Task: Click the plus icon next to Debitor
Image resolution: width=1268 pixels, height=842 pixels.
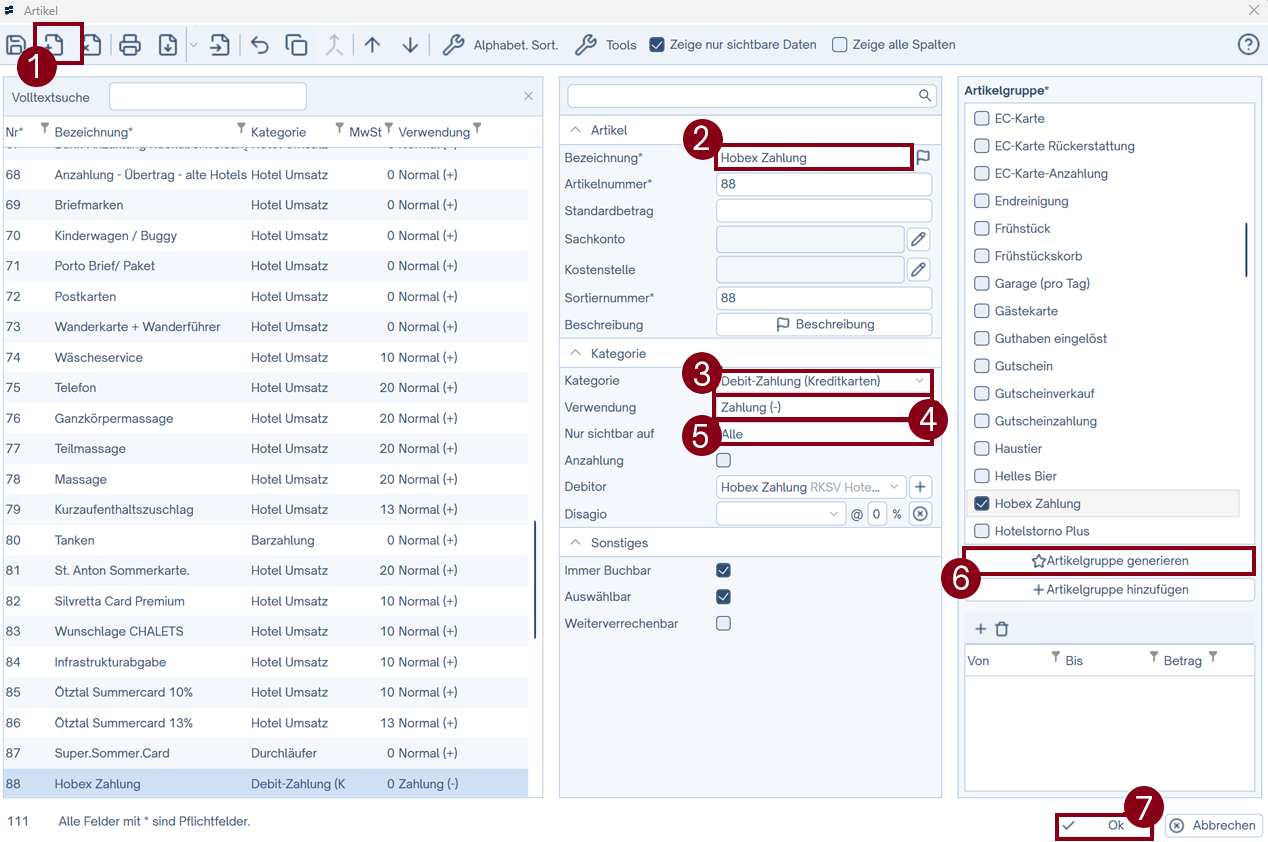Action: click(x=921, y=487)
